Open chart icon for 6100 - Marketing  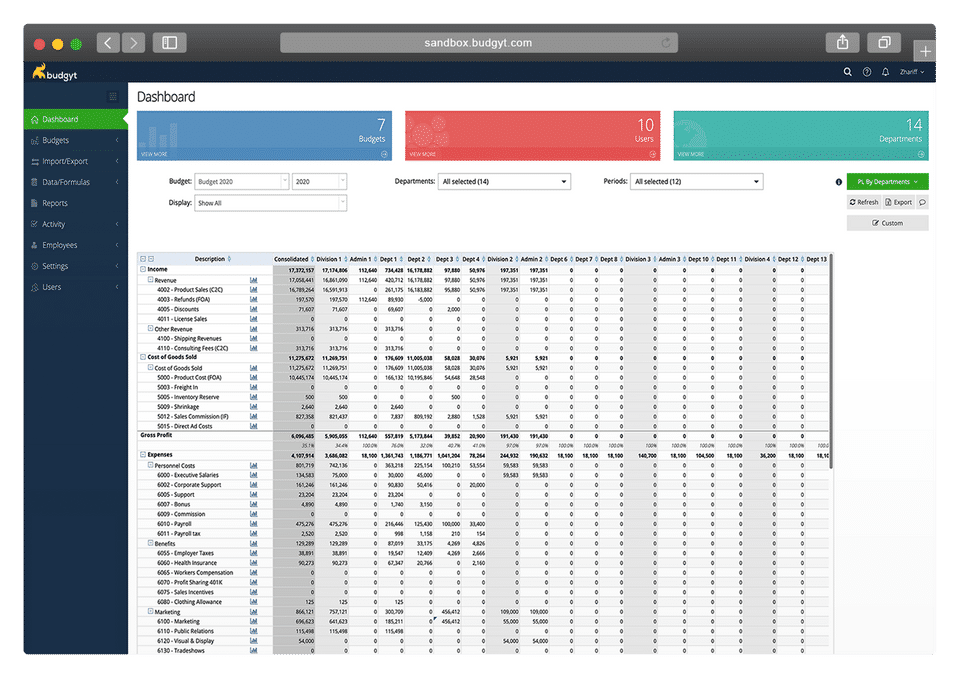point(253,621)
